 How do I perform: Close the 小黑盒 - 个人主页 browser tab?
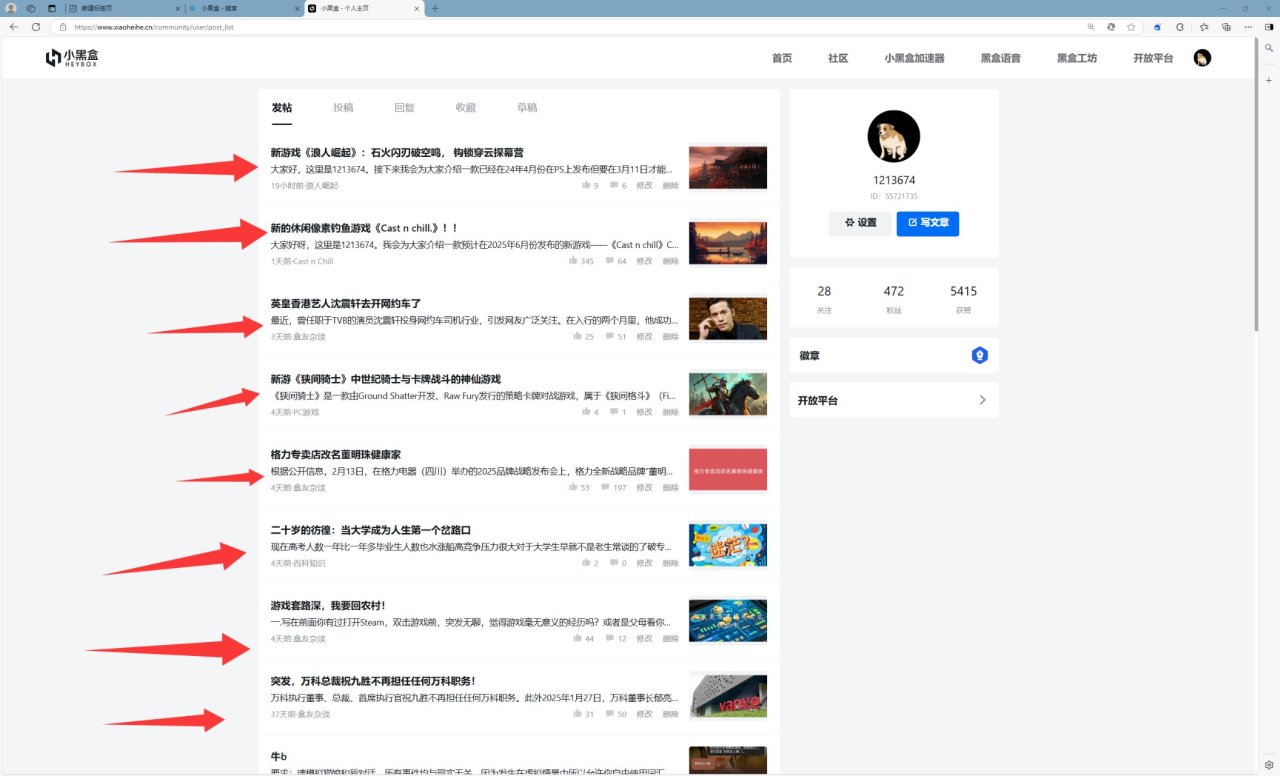pos(418,8)
